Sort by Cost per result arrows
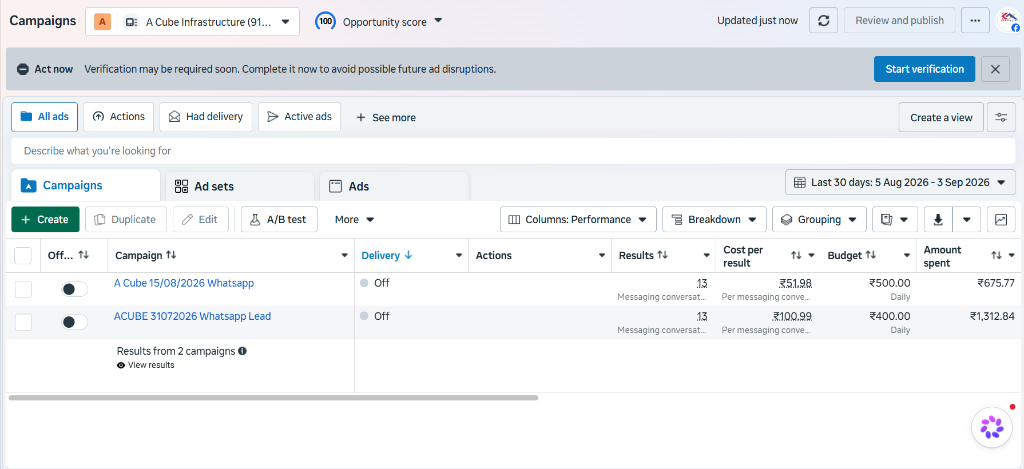Viewport: 1024px width, 469px height. pos(796,255)
